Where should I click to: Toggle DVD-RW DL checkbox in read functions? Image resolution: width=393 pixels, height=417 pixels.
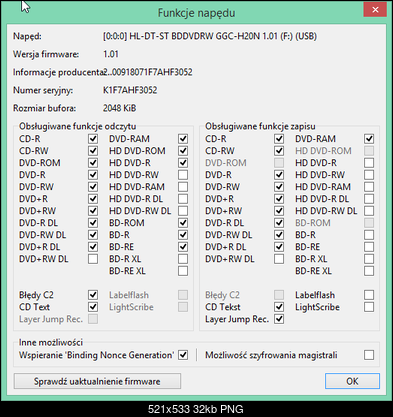tap(93, 235)
